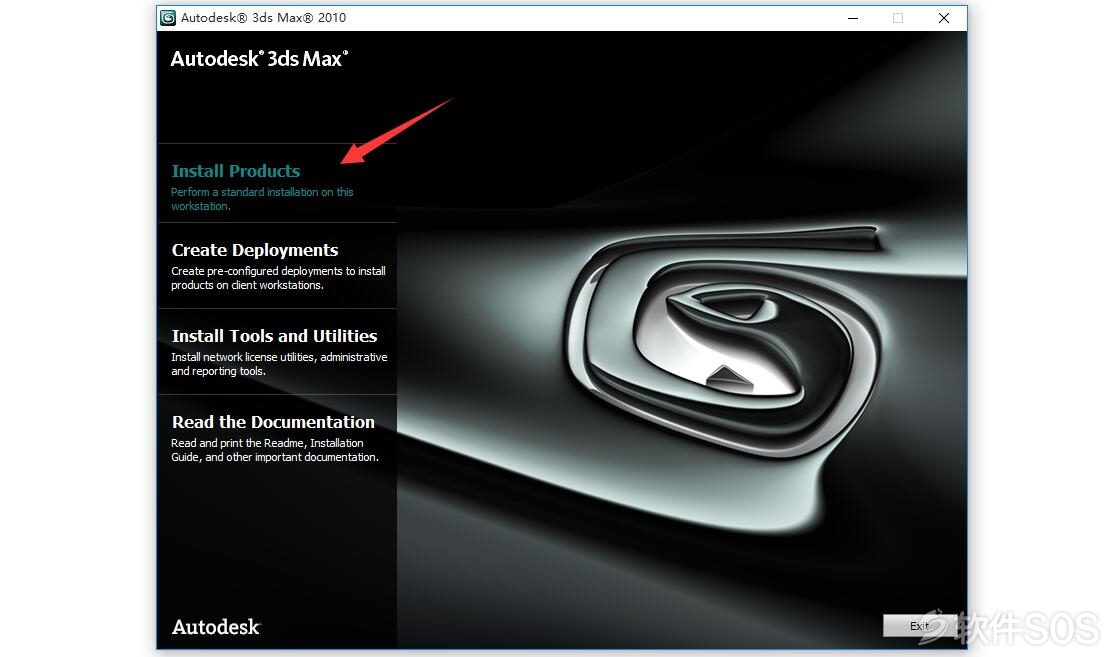
Task: Click the Exit button
Action: point(919,626)
